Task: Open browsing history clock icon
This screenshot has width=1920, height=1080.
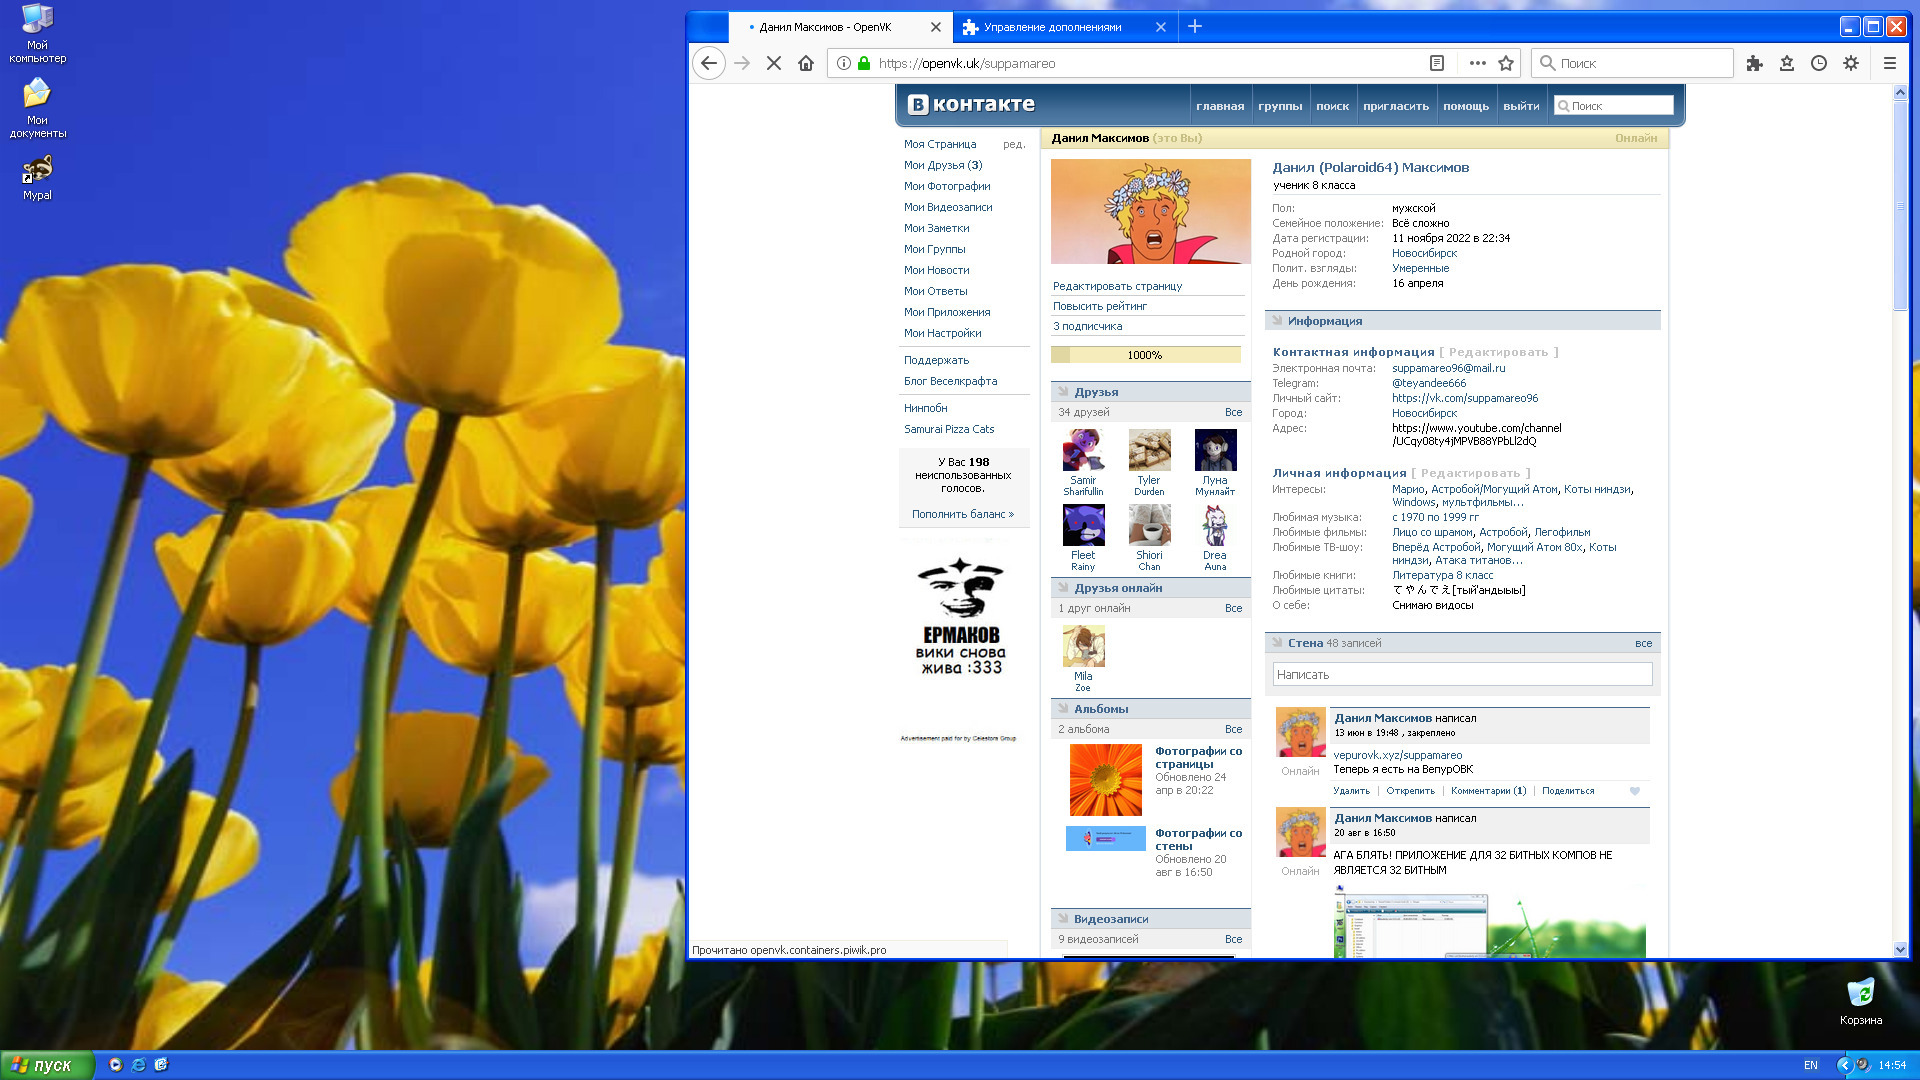Action: (x=1819, y=63)
